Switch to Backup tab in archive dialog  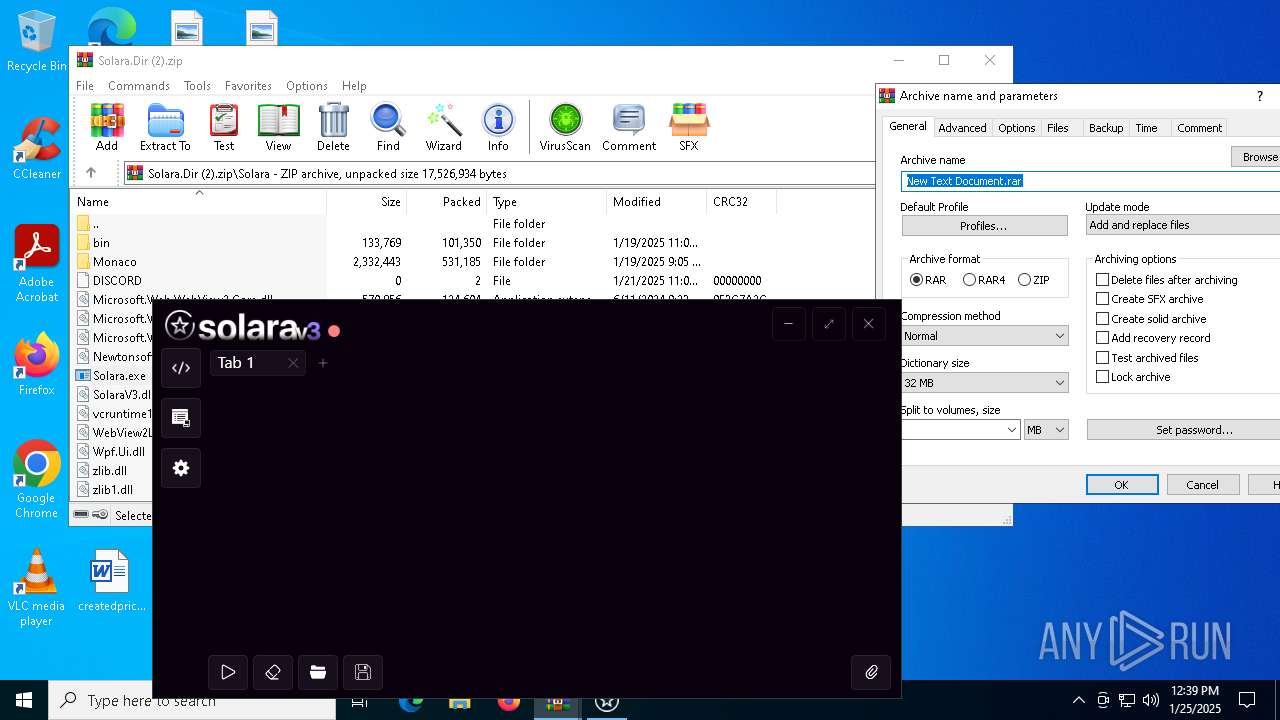[x=1106, y=128]
